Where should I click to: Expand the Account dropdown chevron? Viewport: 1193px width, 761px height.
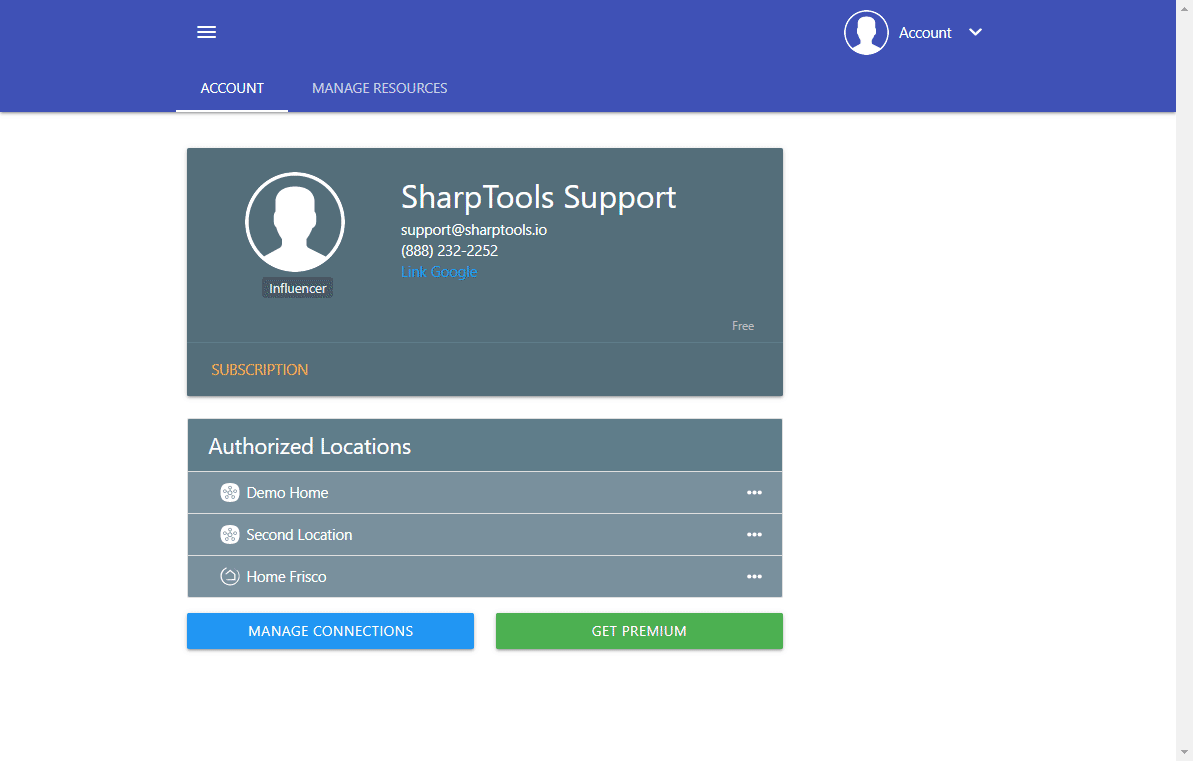pos(975,32)
